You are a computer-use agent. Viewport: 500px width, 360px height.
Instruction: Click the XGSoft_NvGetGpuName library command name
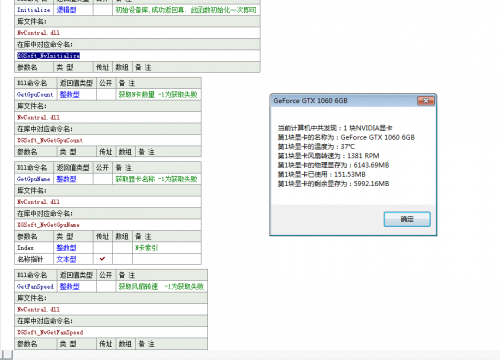(48, 225)
